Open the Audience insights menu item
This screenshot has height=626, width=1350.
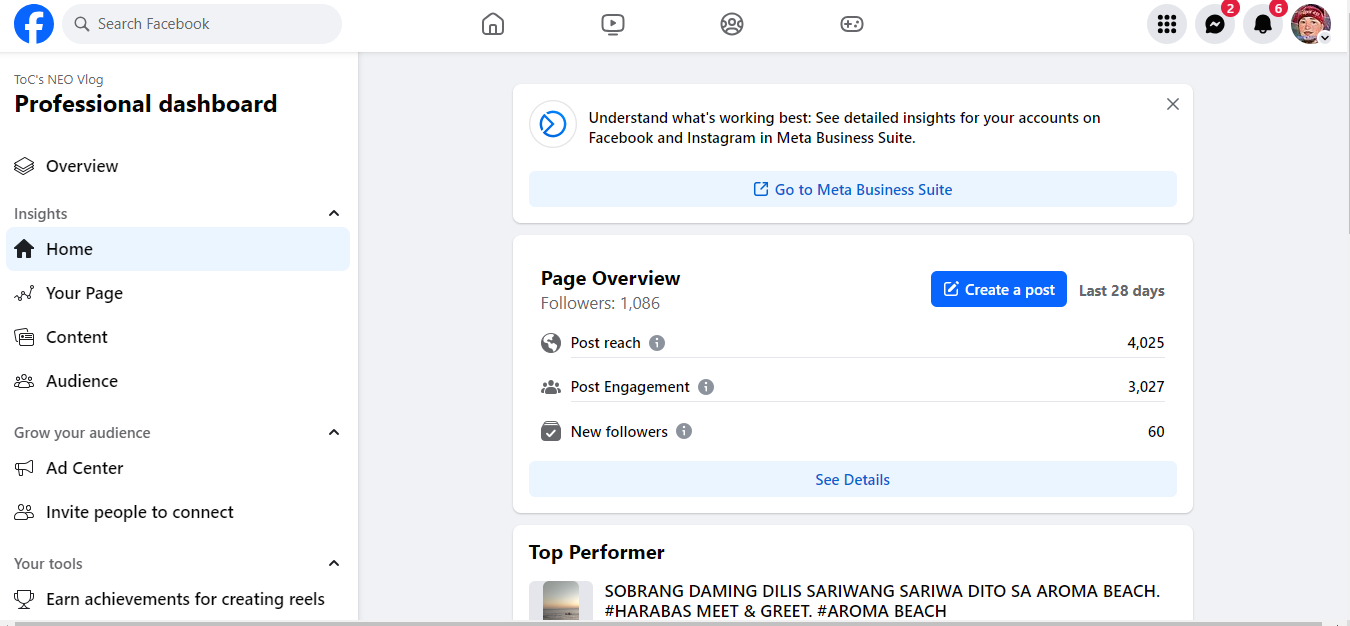81,381
